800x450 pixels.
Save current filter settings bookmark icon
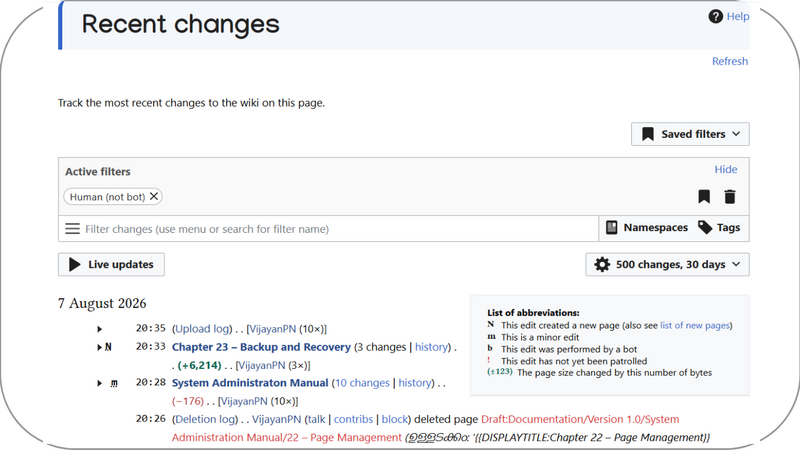coord(704,196)
